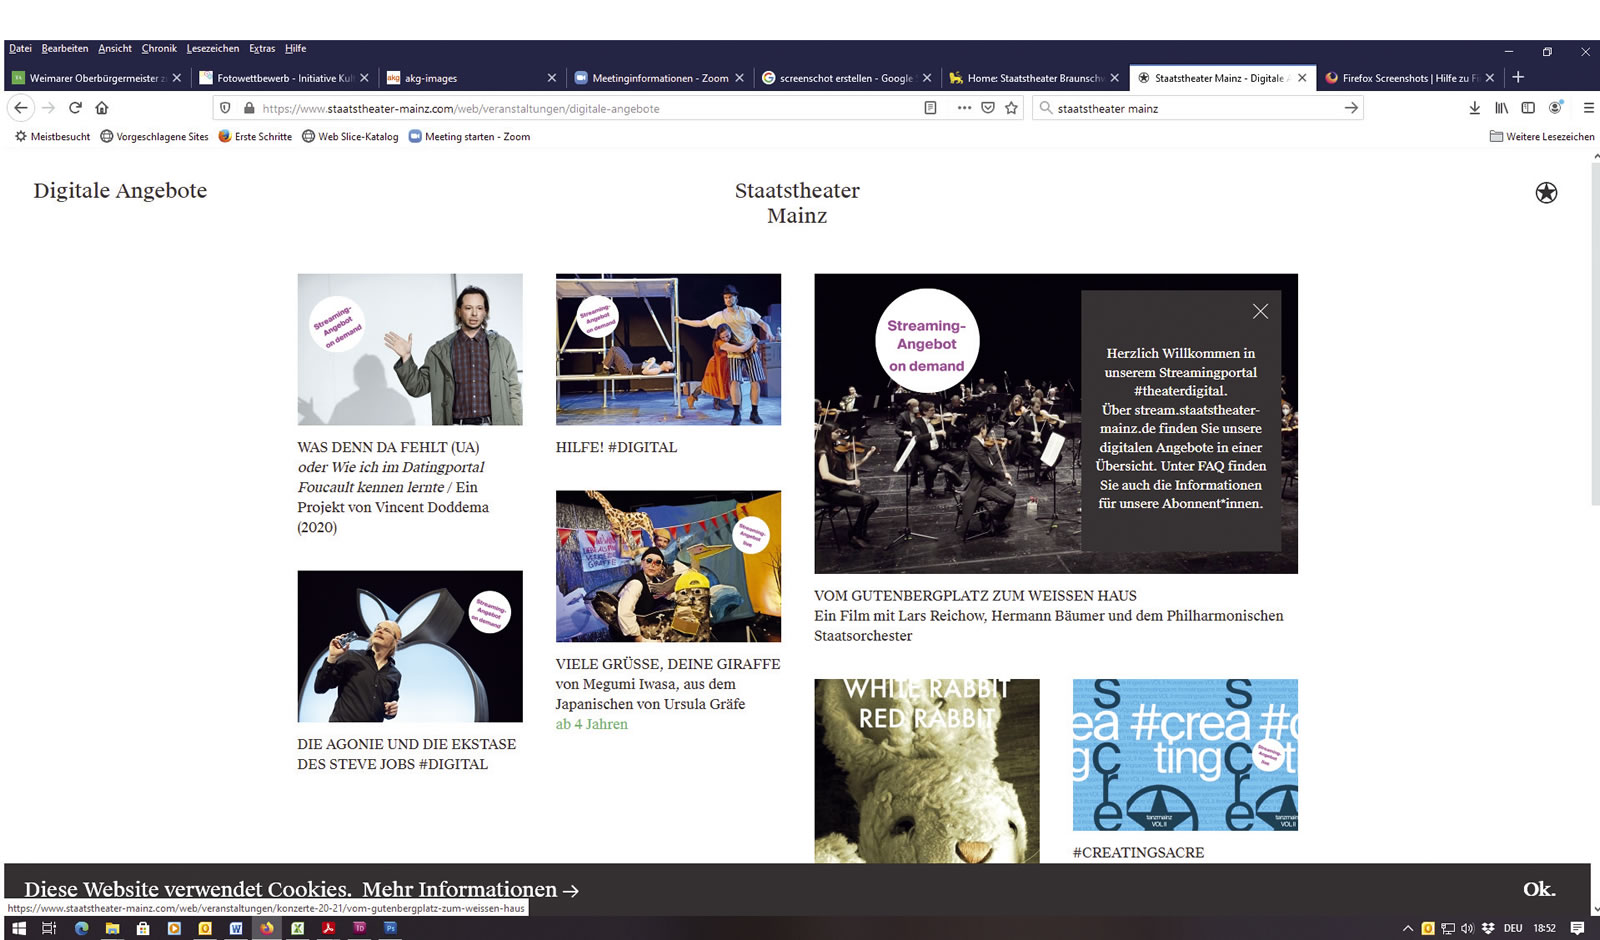Image resolution: width=1600 pixels, height=940 pixels.
Task: Open Steve Jobs #DIGITAL thumbnail
Action: click(x=410, y=646)
